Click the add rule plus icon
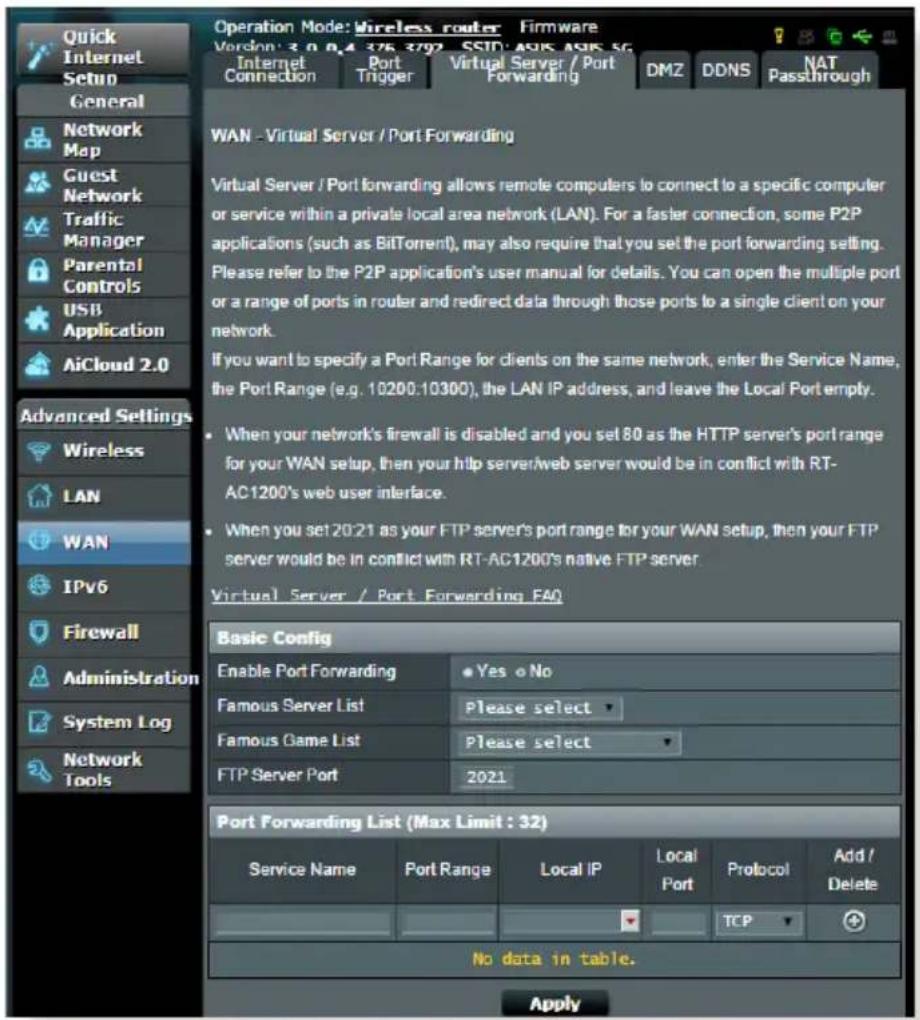920x1020 pixels. click(x=854, y=921)
